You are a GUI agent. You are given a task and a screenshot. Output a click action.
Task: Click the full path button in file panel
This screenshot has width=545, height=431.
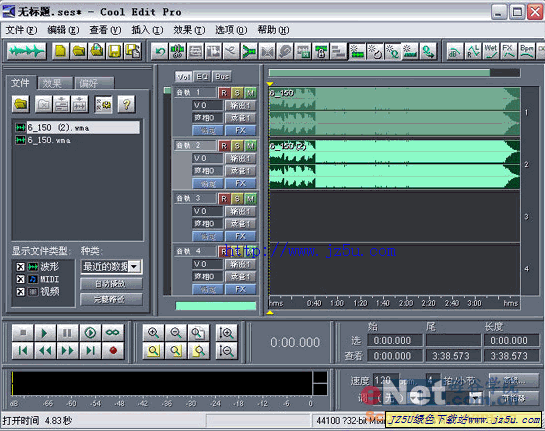[x=111, y=299]
